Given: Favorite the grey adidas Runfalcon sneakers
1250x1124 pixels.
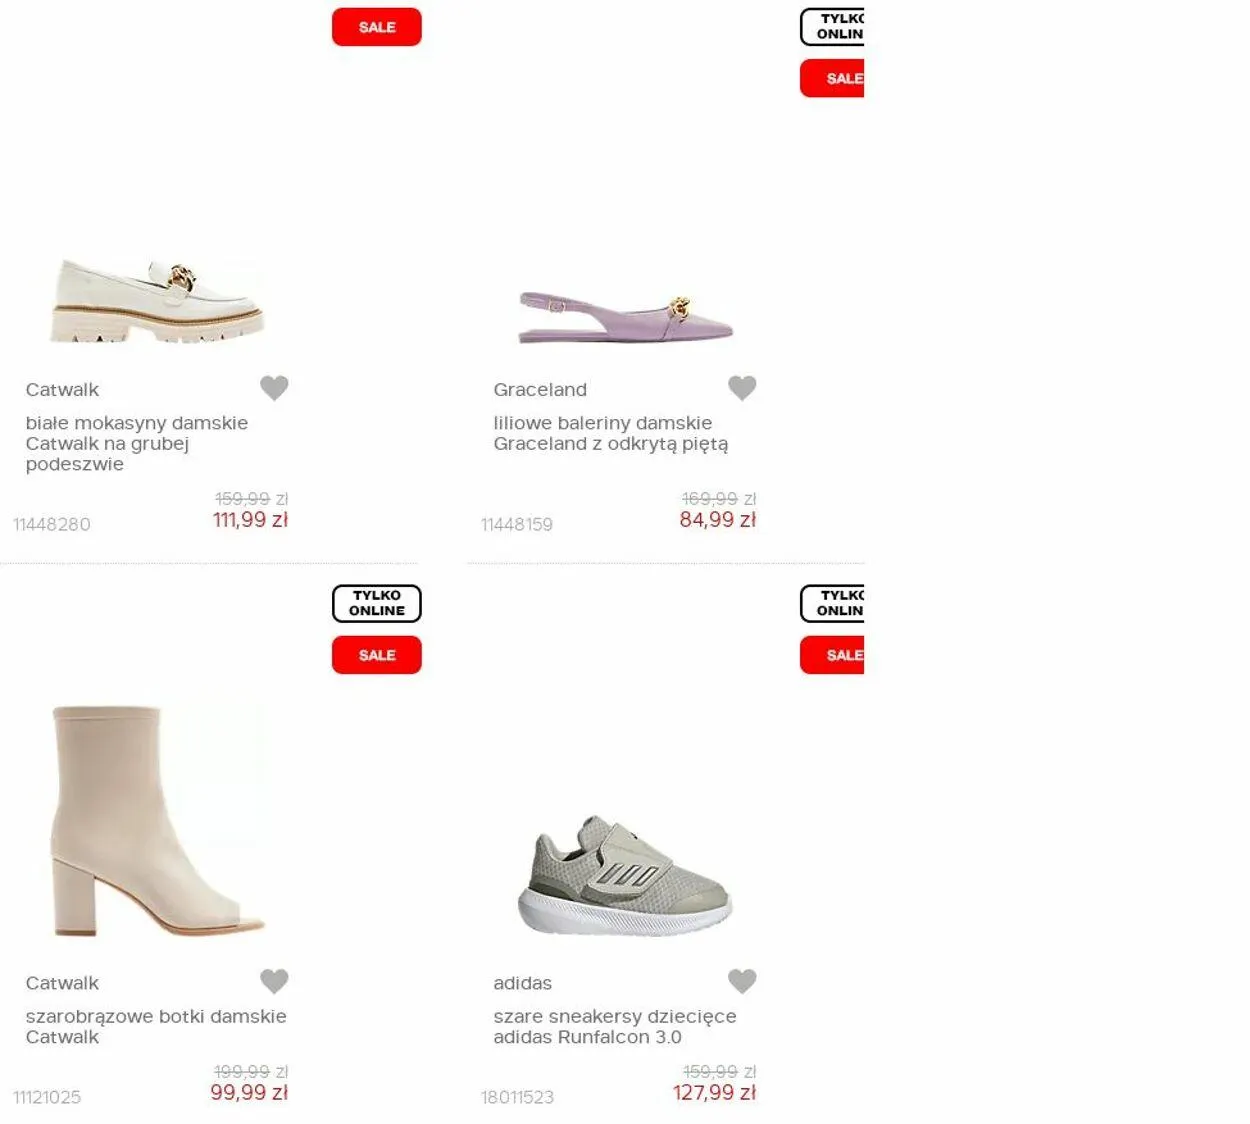Looking at the screenshot, I should [742, 981].
